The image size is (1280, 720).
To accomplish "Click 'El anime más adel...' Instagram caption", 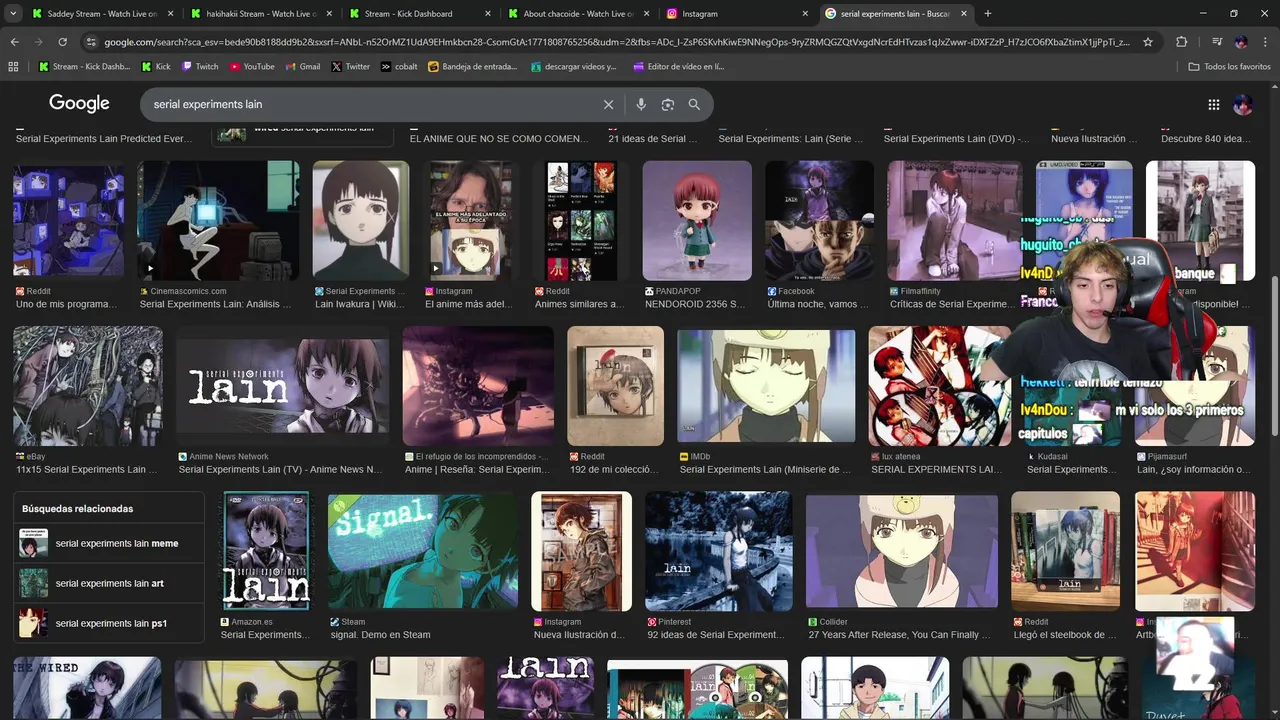I will point(468,304).
